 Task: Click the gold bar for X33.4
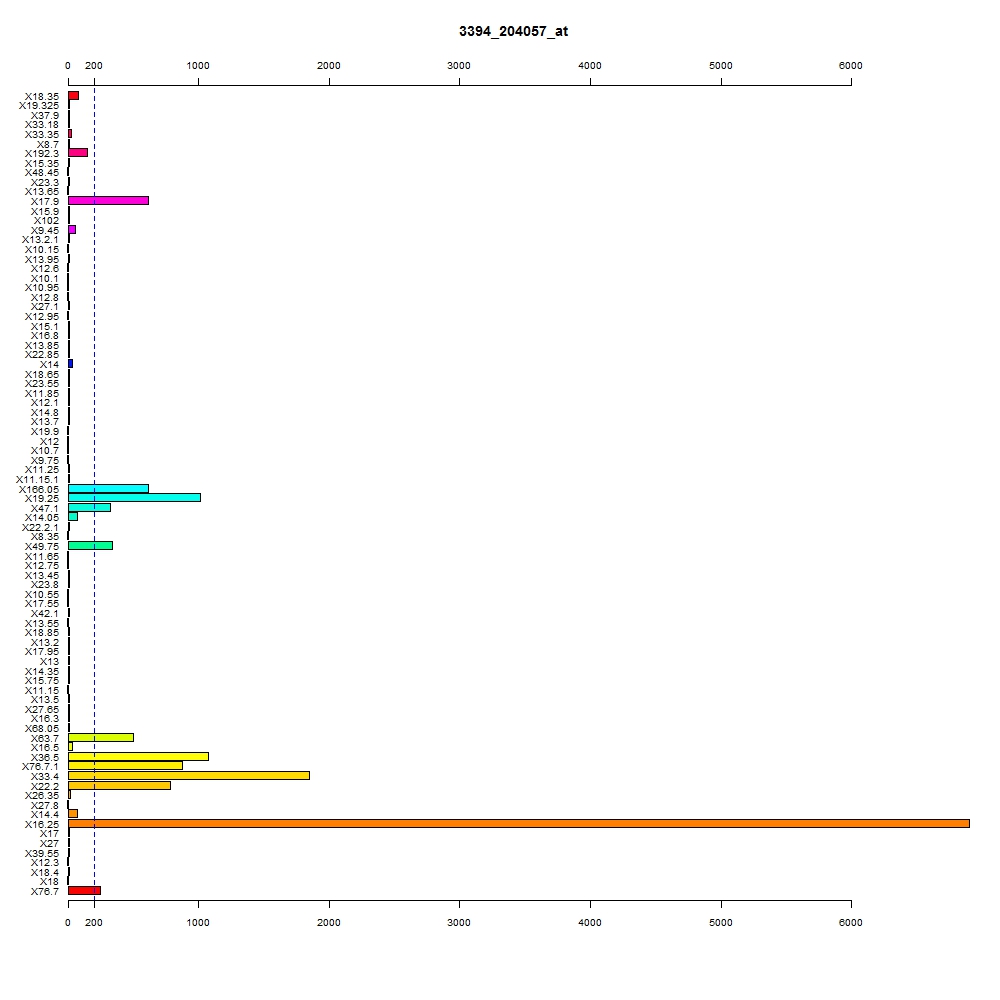[x=189, y=776]
